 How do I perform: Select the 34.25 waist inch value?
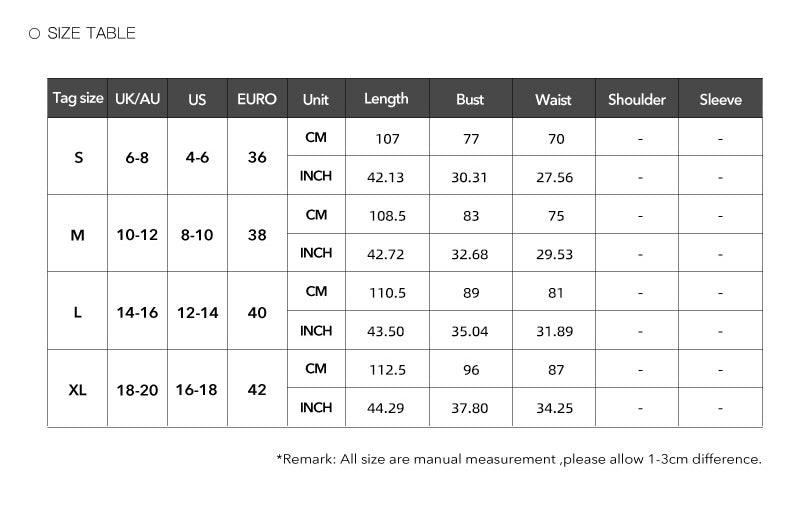(554, 408)
